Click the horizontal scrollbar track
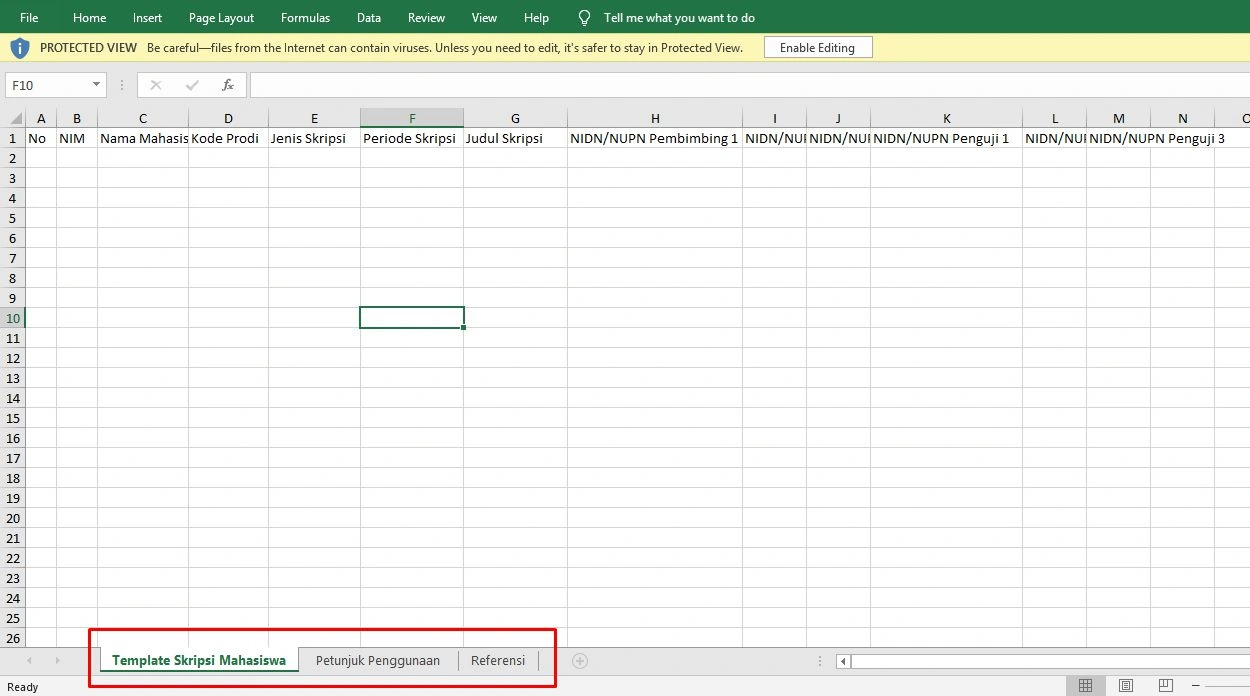 coord(1050,660)
